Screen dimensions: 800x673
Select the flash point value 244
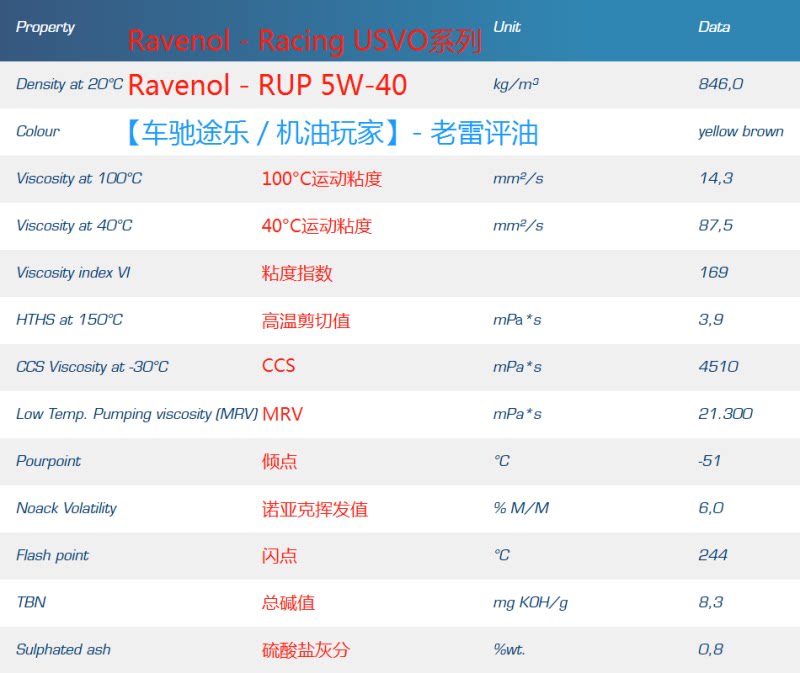pyautogui.click(x=713, y=555)
